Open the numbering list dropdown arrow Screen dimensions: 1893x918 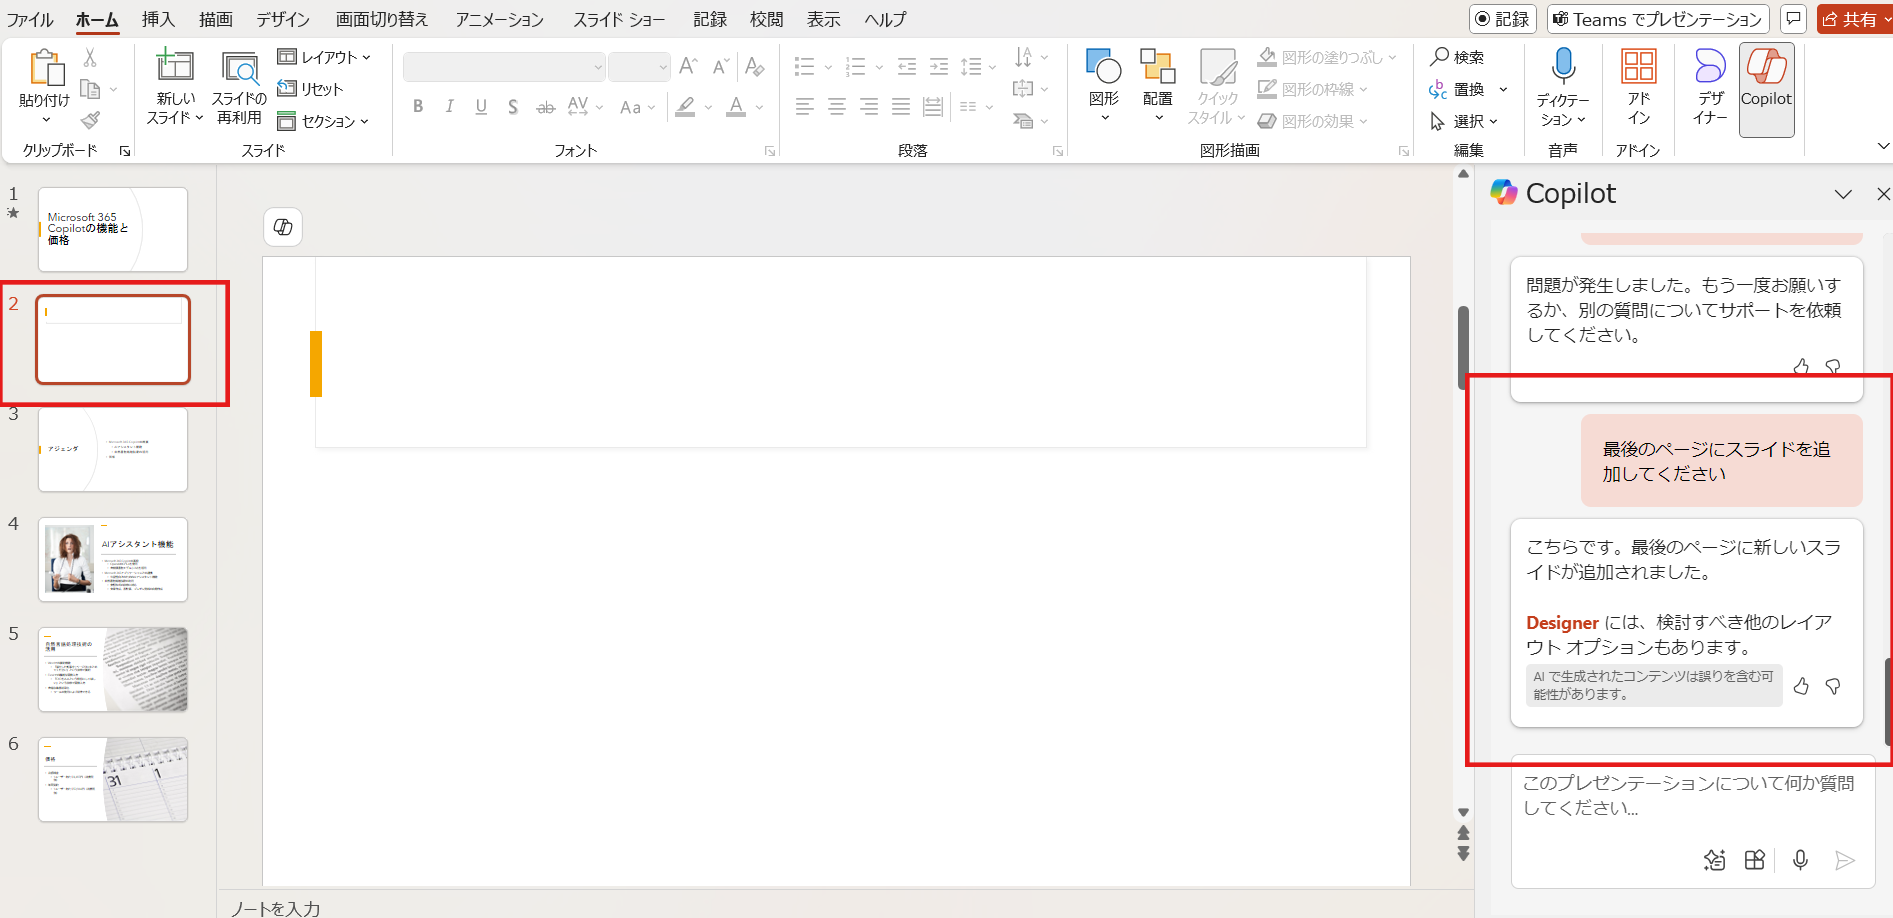(x=879, y=67)
